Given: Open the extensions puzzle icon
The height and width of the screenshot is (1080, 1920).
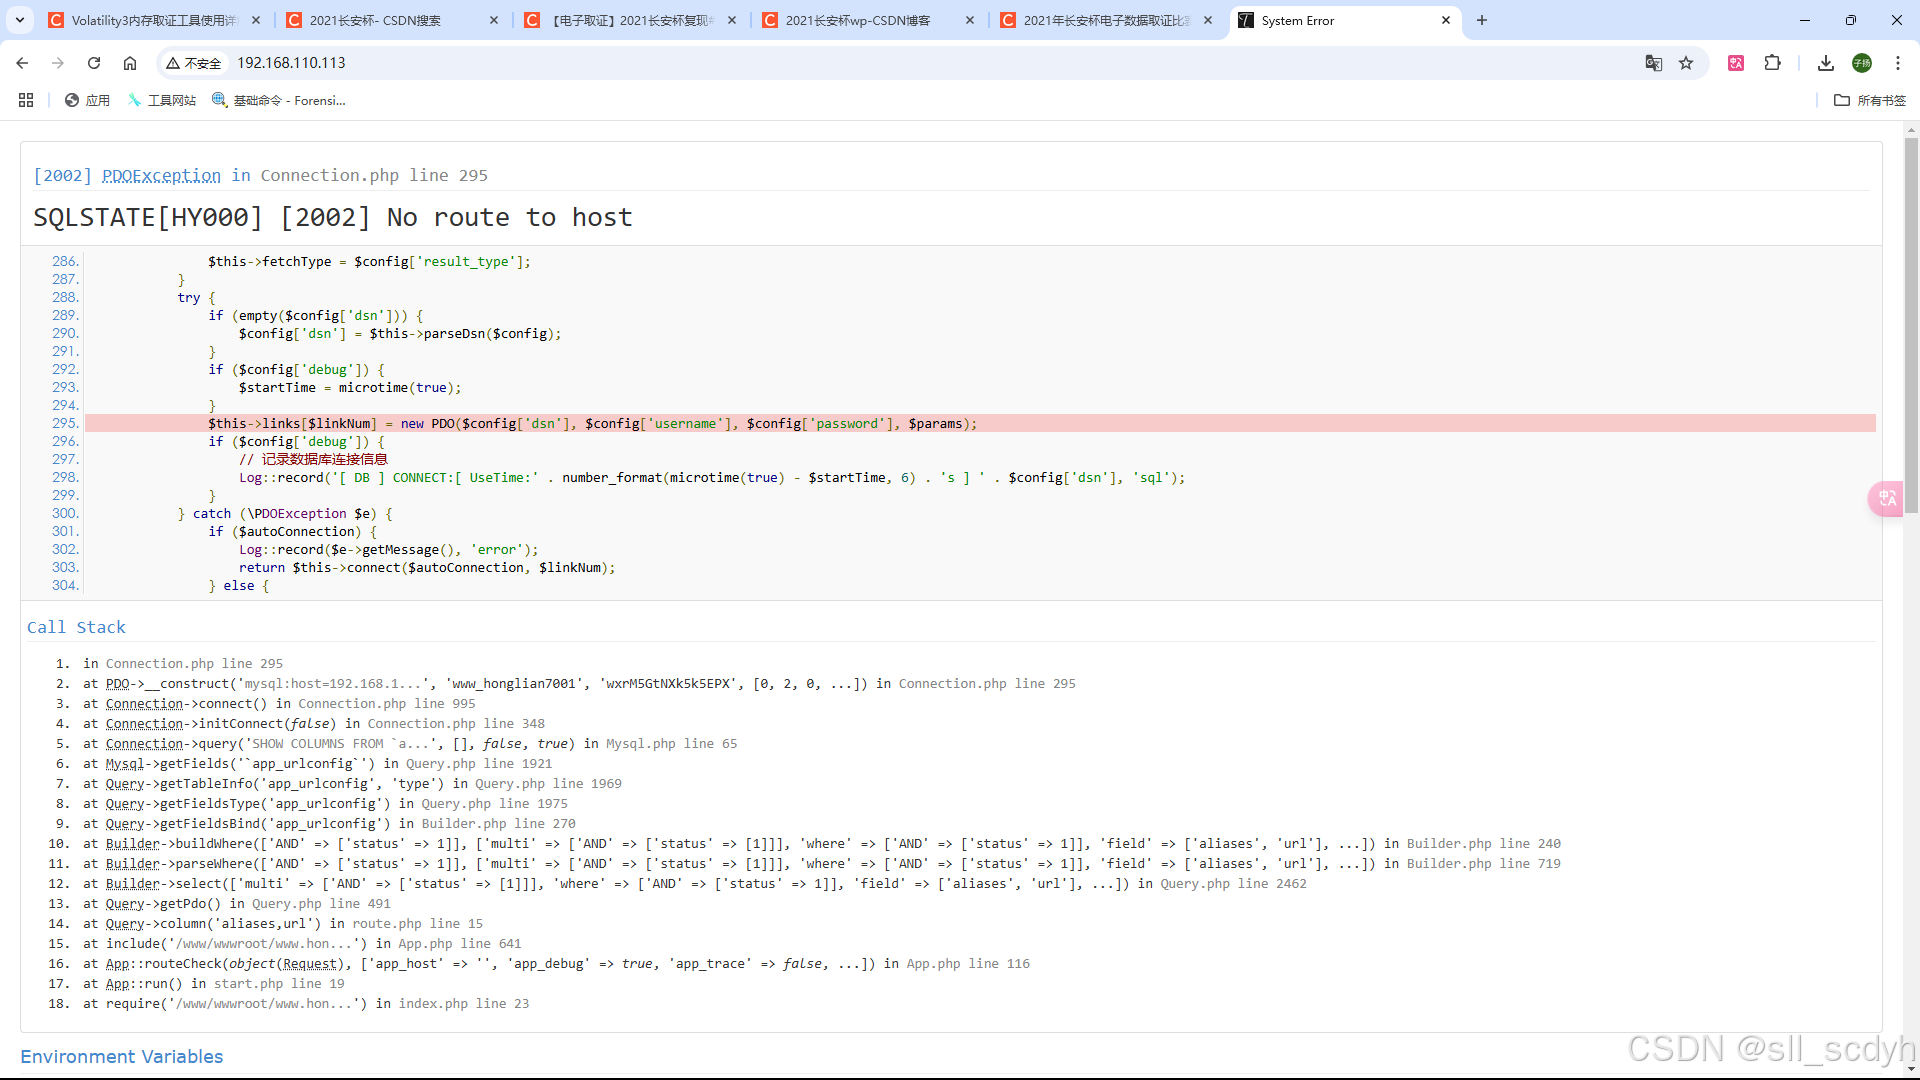Looking at the screenshot, I should [x=1772, y=63].
